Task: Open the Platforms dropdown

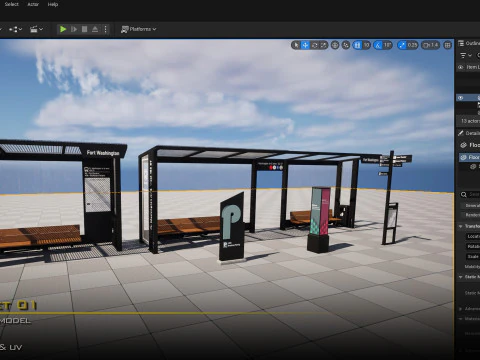Action: click(x=139, y=29)
